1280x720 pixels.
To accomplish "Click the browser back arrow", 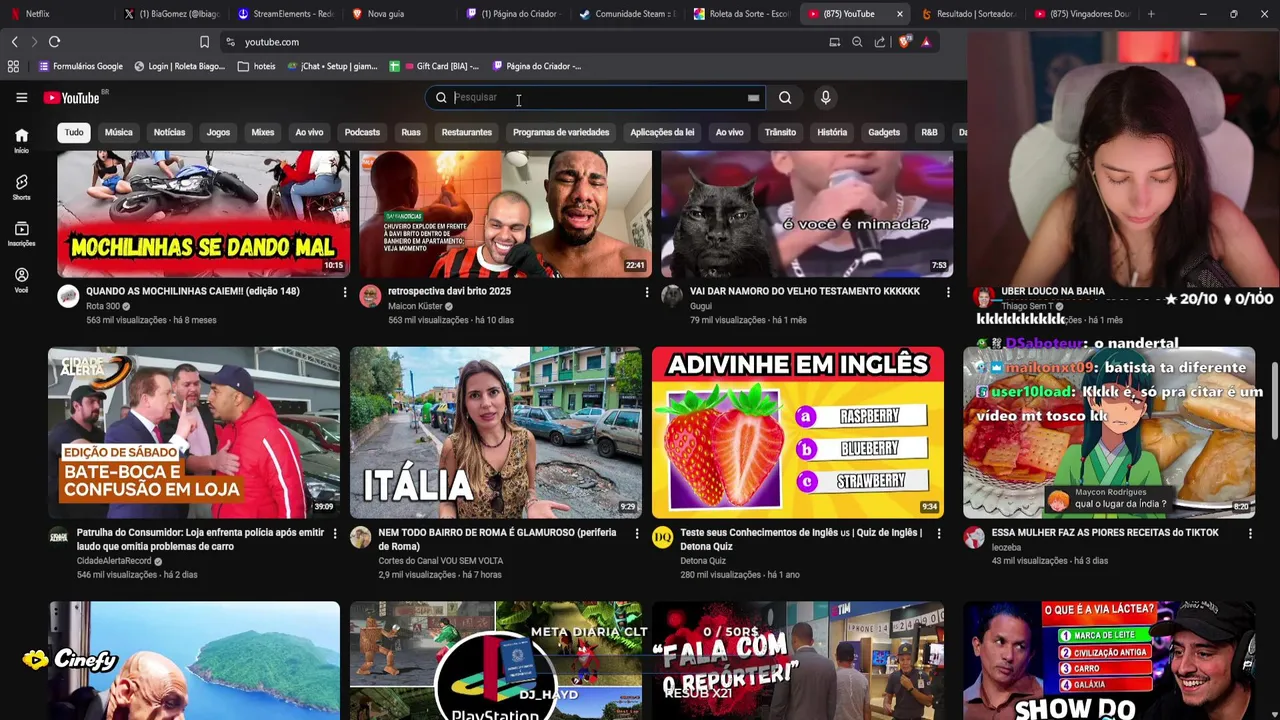I will pos(14,42).
